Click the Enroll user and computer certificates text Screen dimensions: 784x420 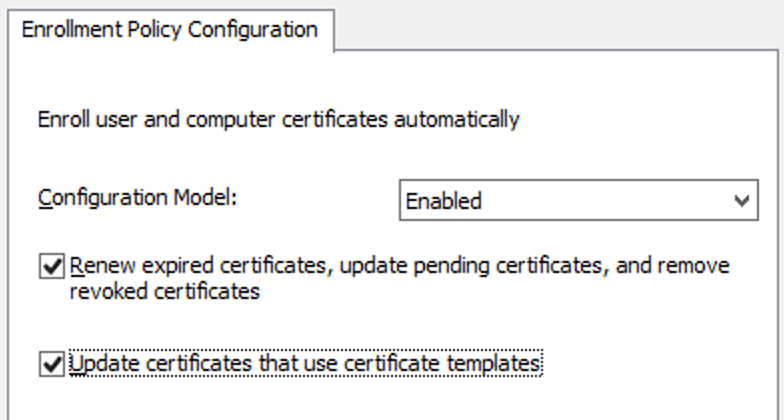pyautogui.click(x=278, y=120)
